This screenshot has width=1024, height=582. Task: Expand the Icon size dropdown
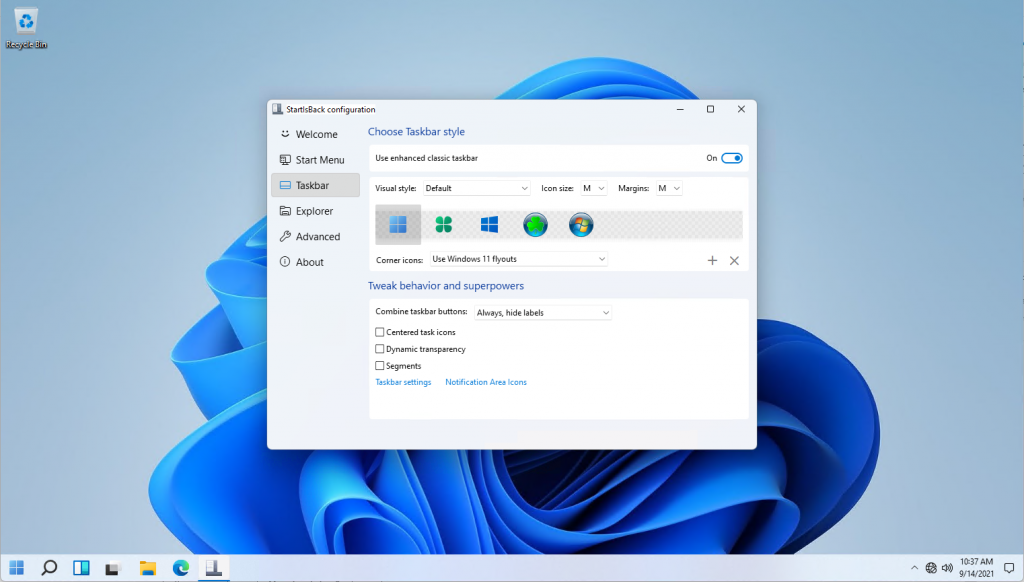(x=593, y=188)
